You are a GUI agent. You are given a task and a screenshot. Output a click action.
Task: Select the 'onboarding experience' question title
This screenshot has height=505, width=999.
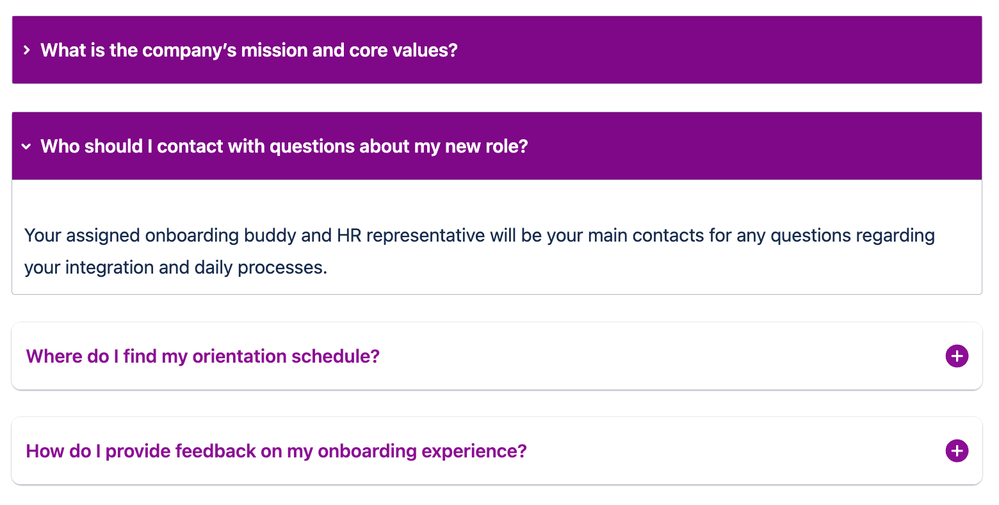pyautogui.click(x=276, y=451)
